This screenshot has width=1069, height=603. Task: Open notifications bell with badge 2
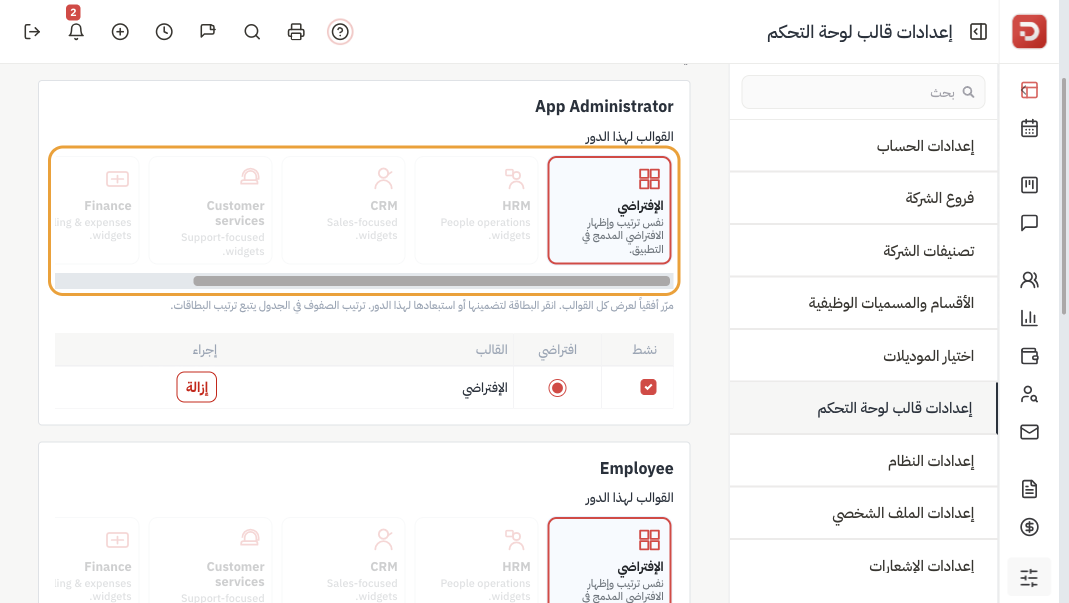pos(76,31)
